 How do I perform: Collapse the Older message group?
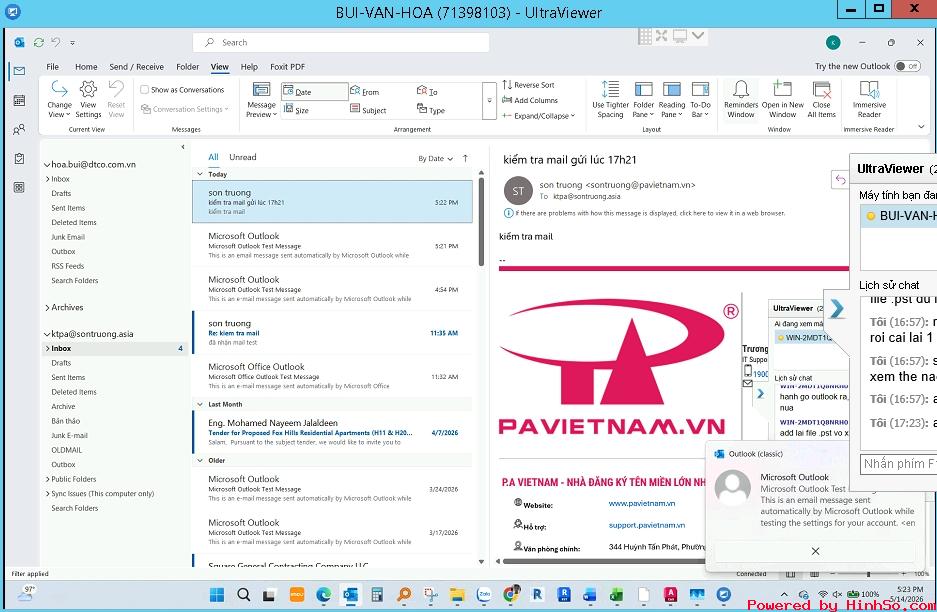pos(200,460)
